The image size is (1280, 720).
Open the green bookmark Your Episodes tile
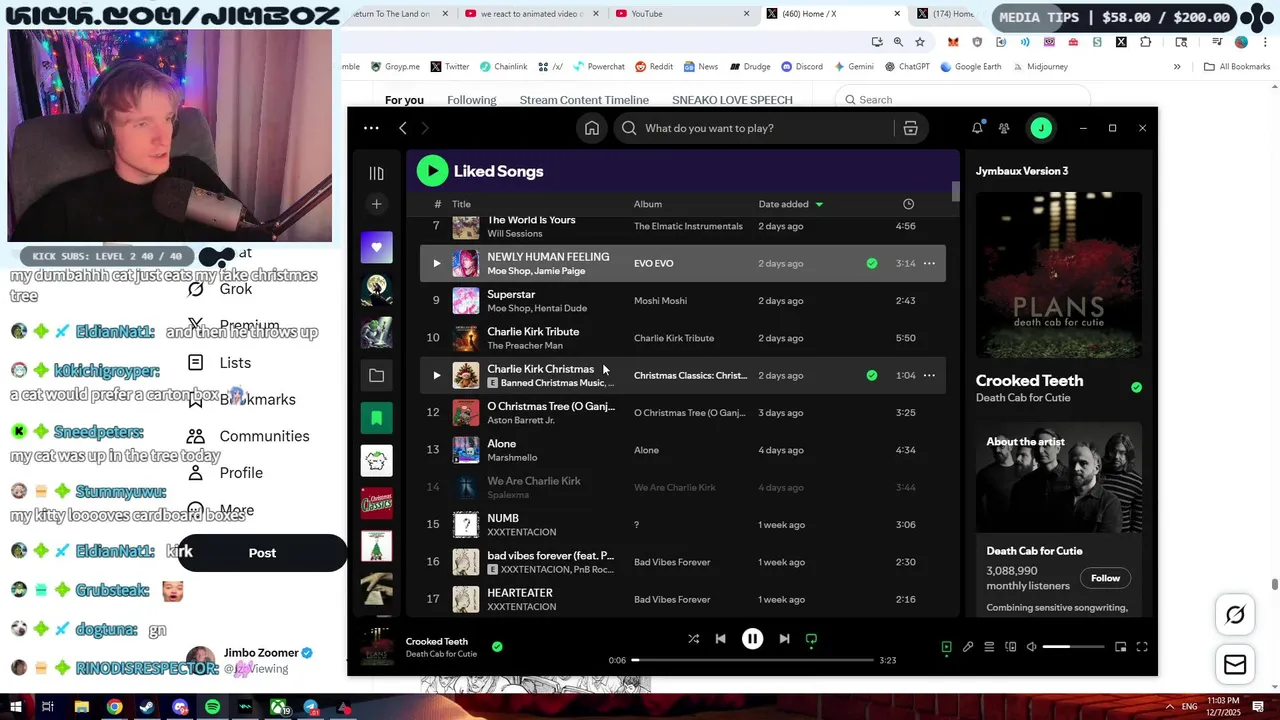point(376,418)
